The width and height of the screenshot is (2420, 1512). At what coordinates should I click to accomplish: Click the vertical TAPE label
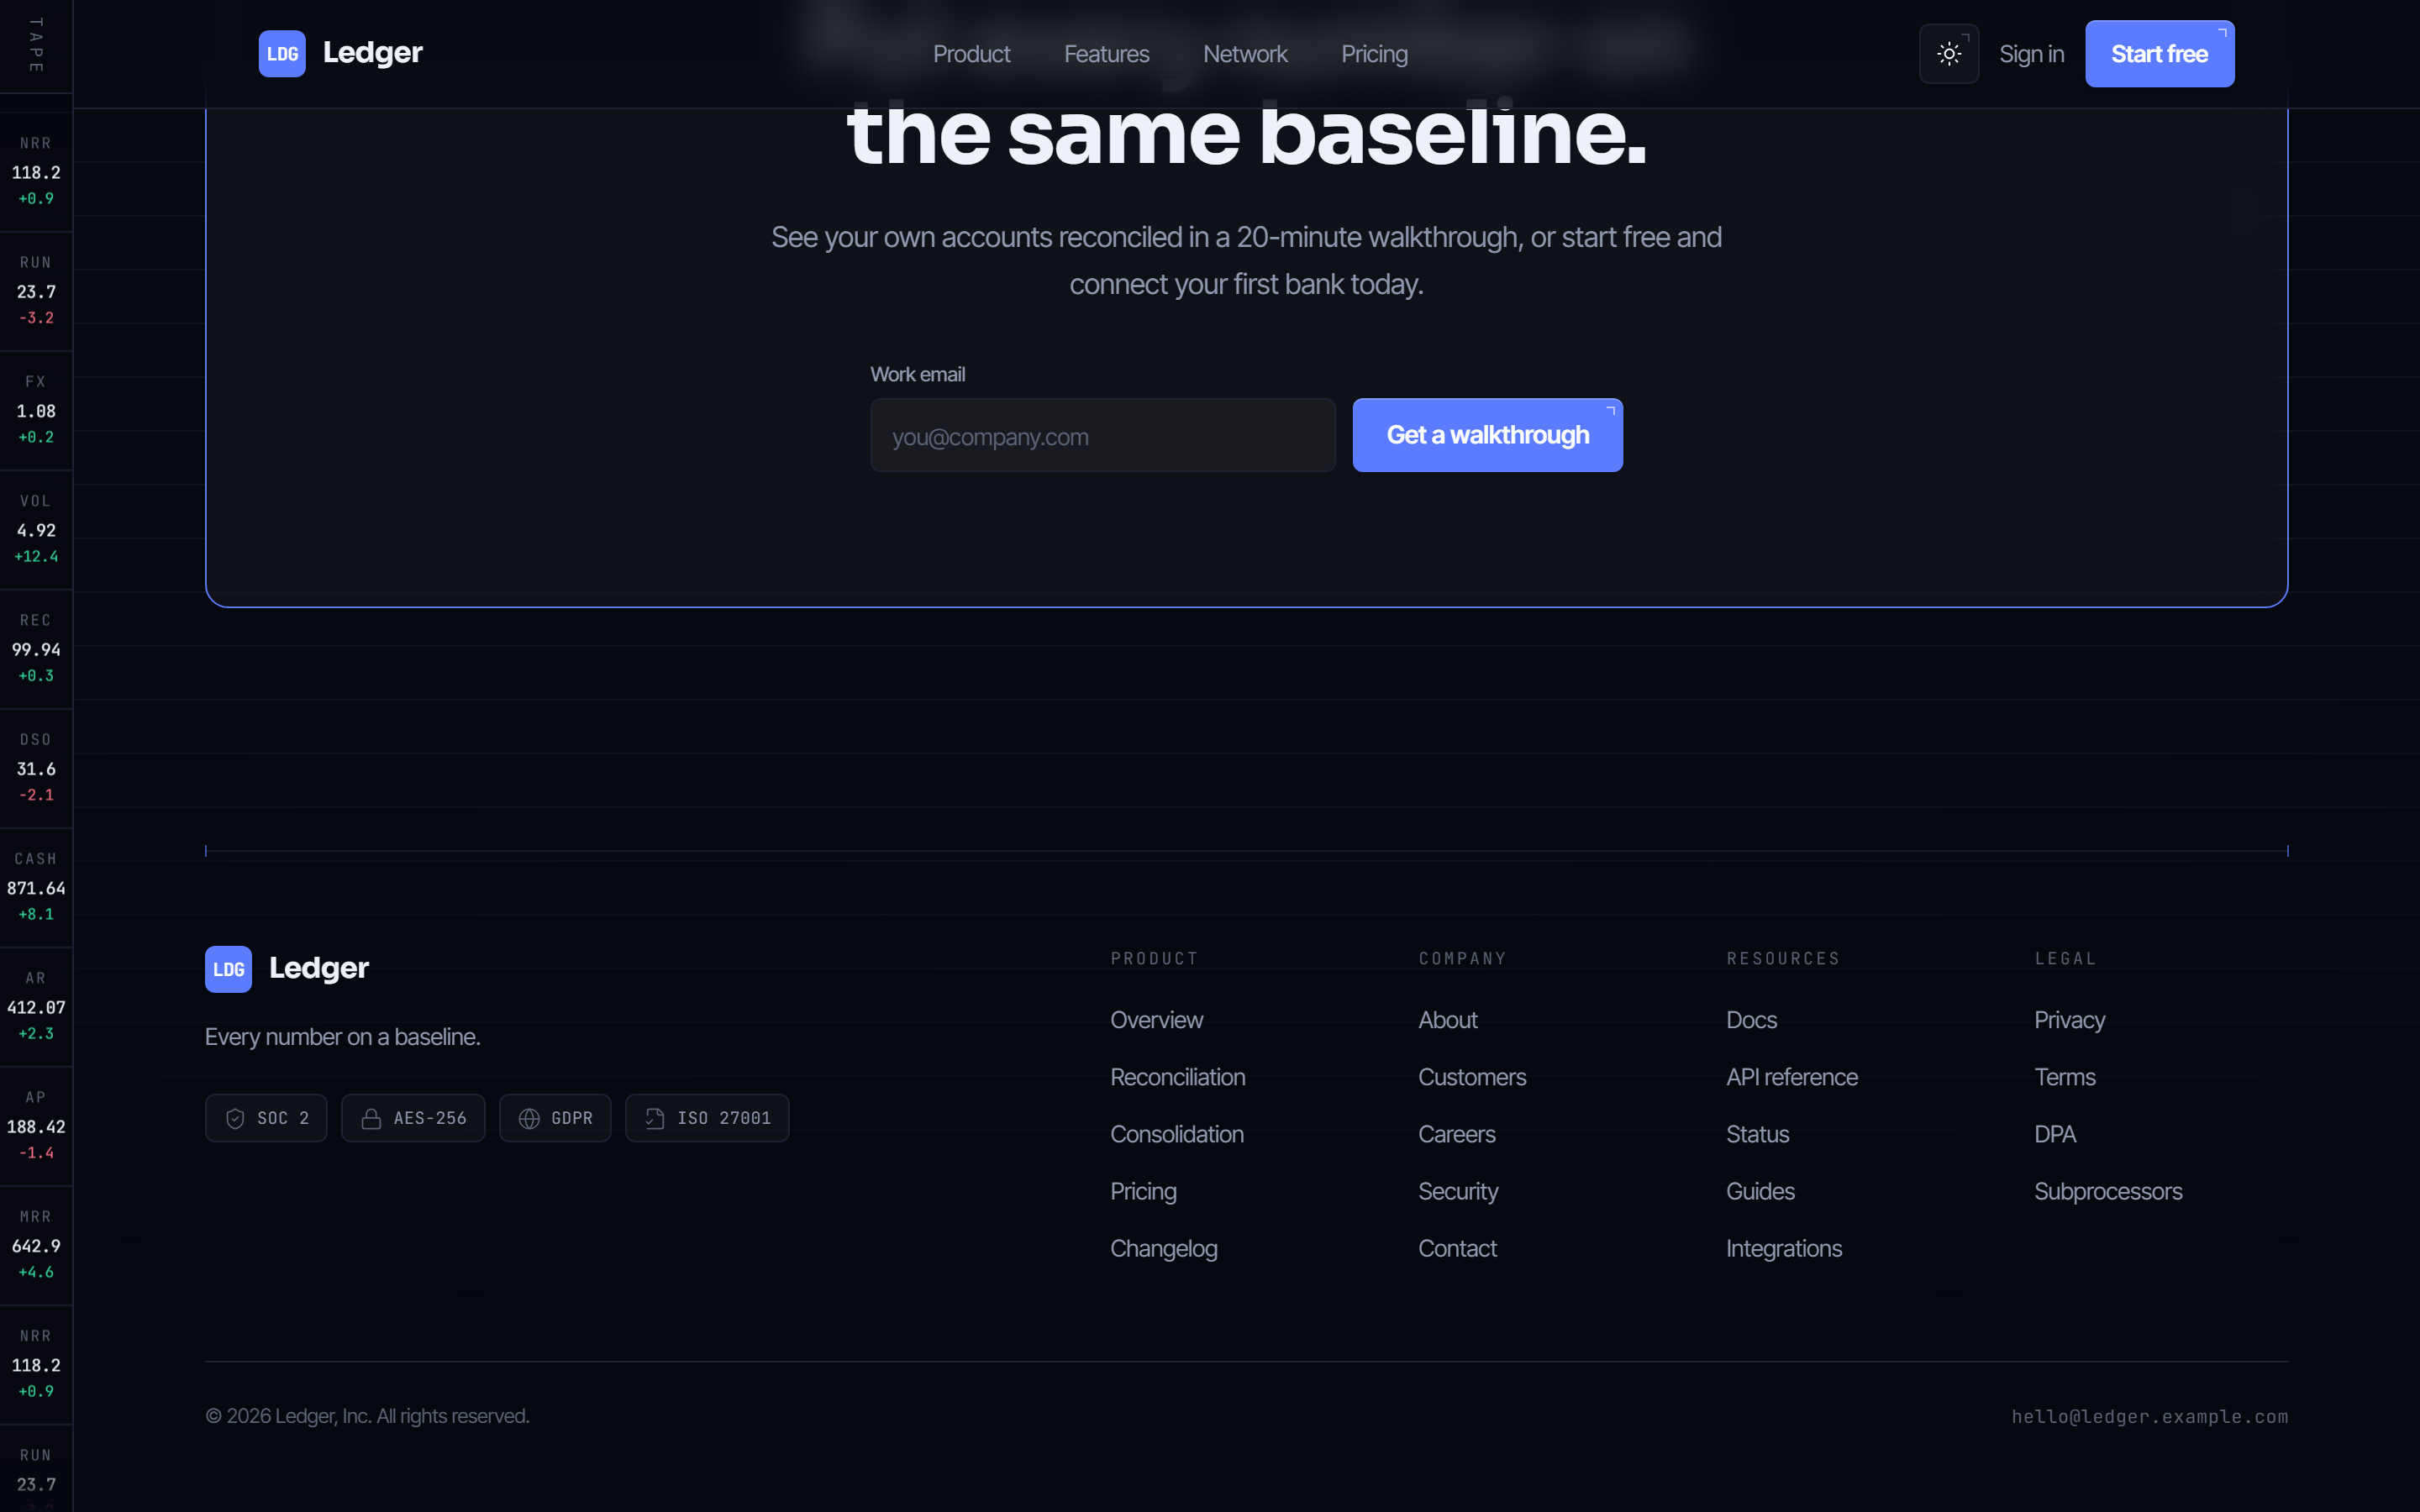click(x=36, y=45)
